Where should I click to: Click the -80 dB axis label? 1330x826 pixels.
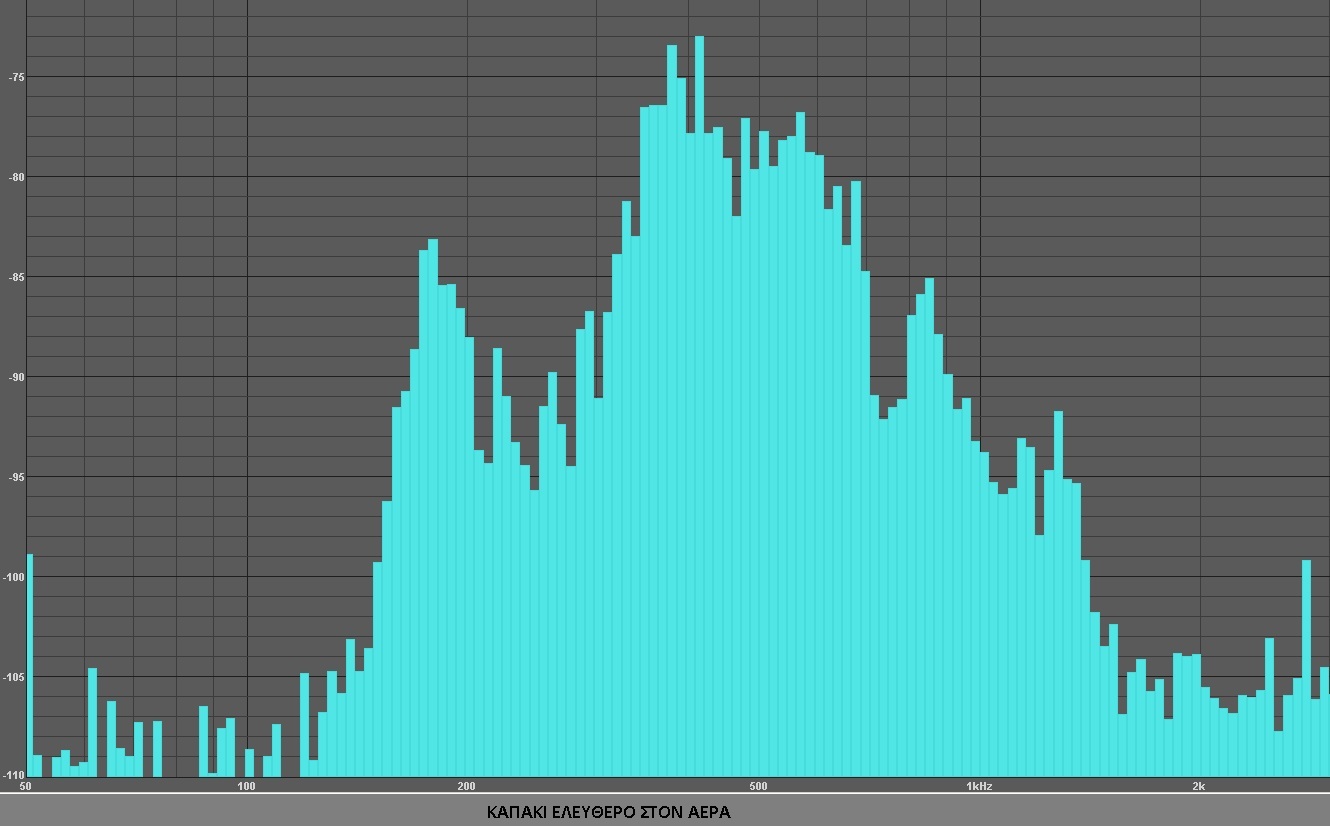tap(16, 177)
